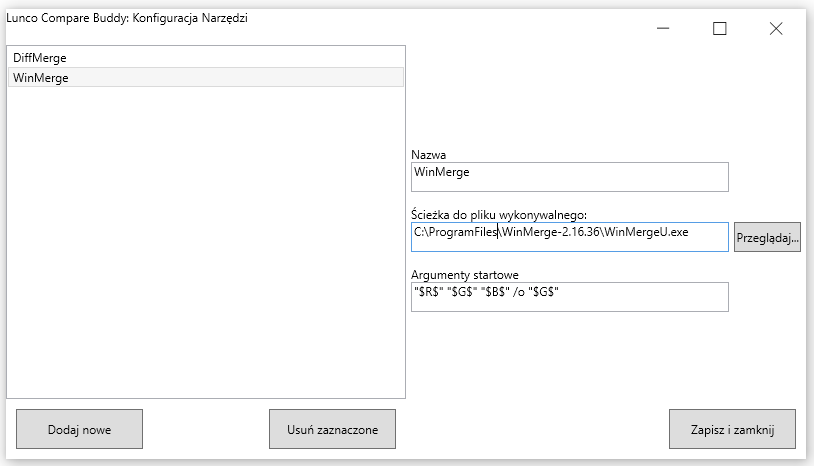814x466 pixels.
Task: Minimize the Konfiguracja Narzędzi window
Action: pyautogui.click(x=663, y=29)
